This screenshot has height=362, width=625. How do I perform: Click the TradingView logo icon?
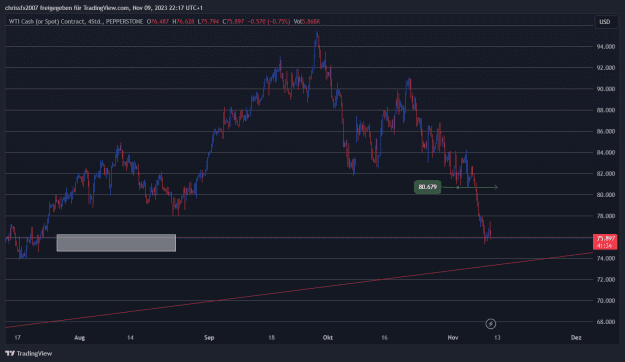click(10, 354)
